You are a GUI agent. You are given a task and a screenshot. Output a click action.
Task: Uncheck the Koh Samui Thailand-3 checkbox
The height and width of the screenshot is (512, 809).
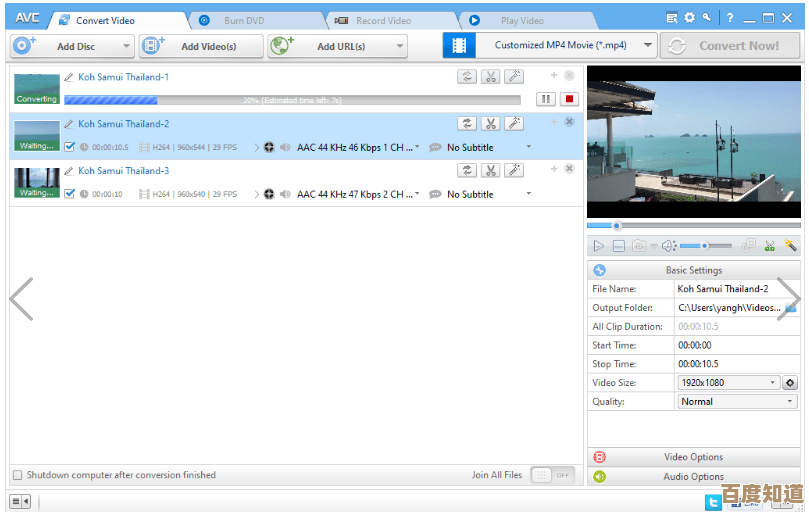coord(69,194)
